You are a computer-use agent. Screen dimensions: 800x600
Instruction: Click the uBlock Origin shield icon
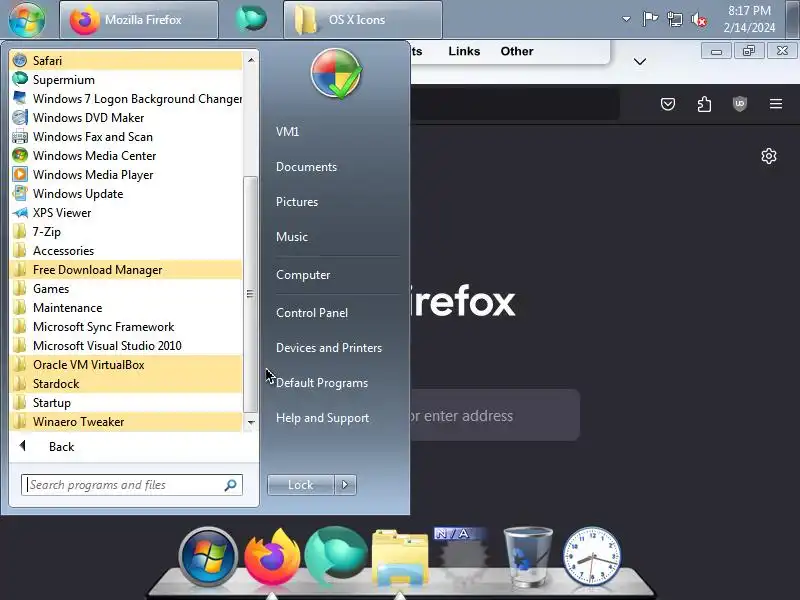point(740,104)
